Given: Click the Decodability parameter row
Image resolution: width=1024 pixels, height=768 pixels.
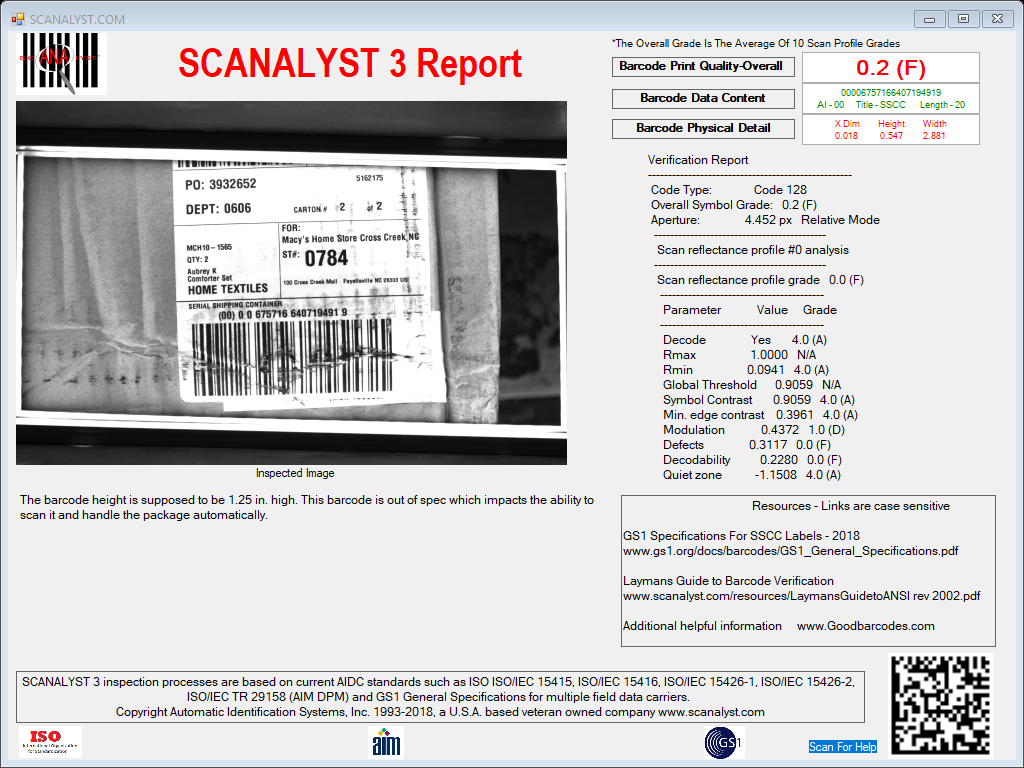Looking at the screenshot, I should (752, 460).
